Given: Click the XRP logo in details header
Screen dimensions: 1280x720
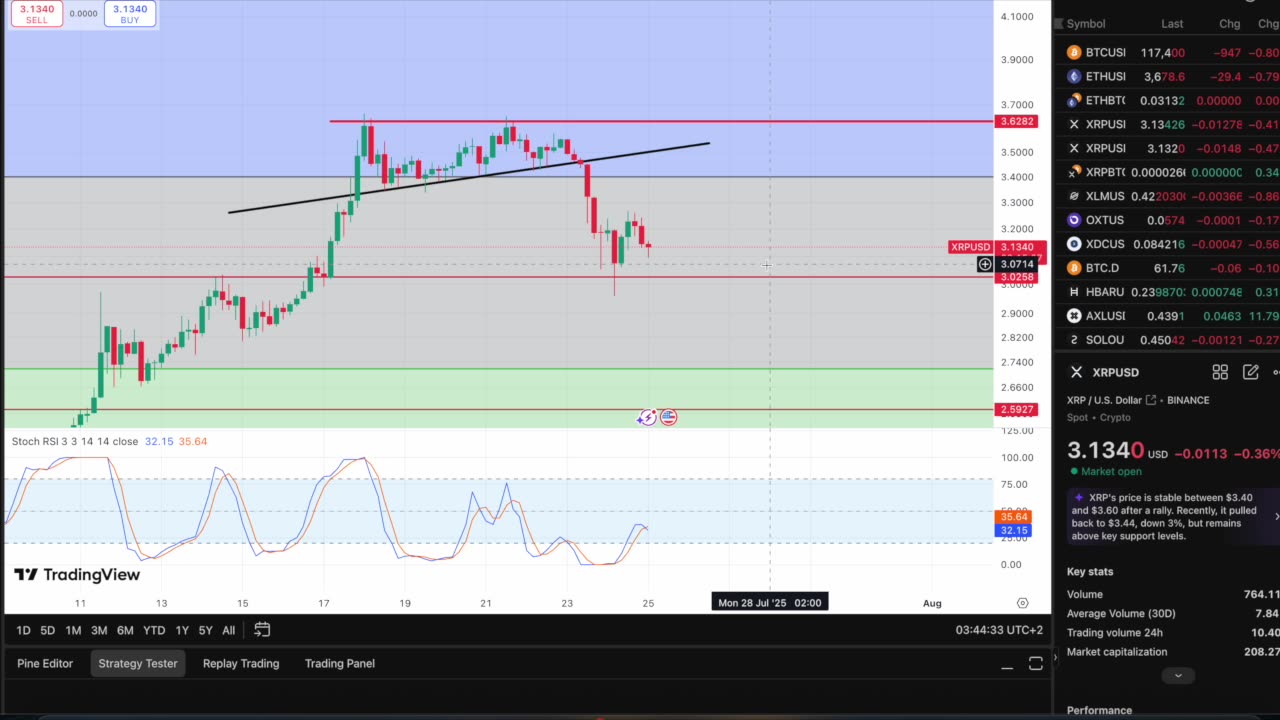Looking at the screenshot, I should coord(1076,372).
